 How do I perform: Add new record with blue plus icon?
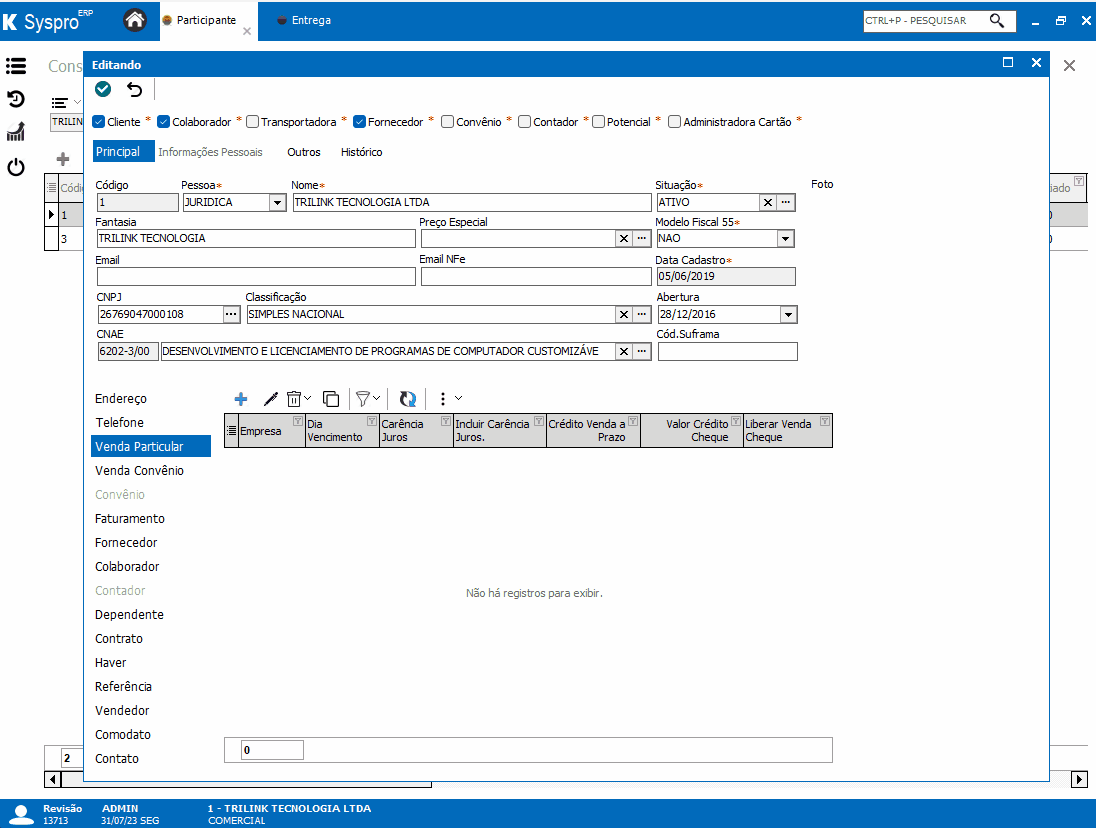click(x=240, y=398)
